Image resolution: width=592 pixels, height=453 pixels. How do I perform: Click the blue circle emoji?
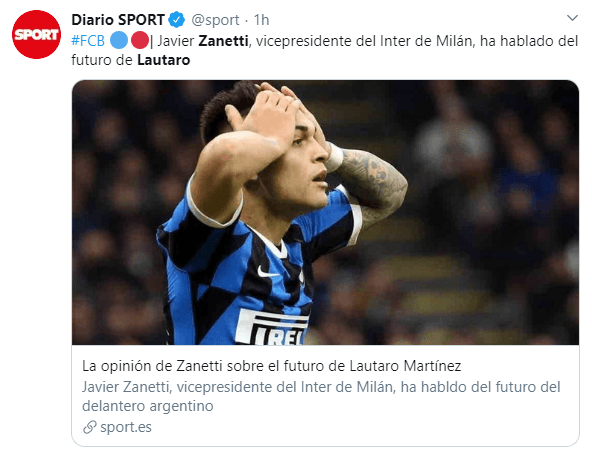[x=119, y=40]
